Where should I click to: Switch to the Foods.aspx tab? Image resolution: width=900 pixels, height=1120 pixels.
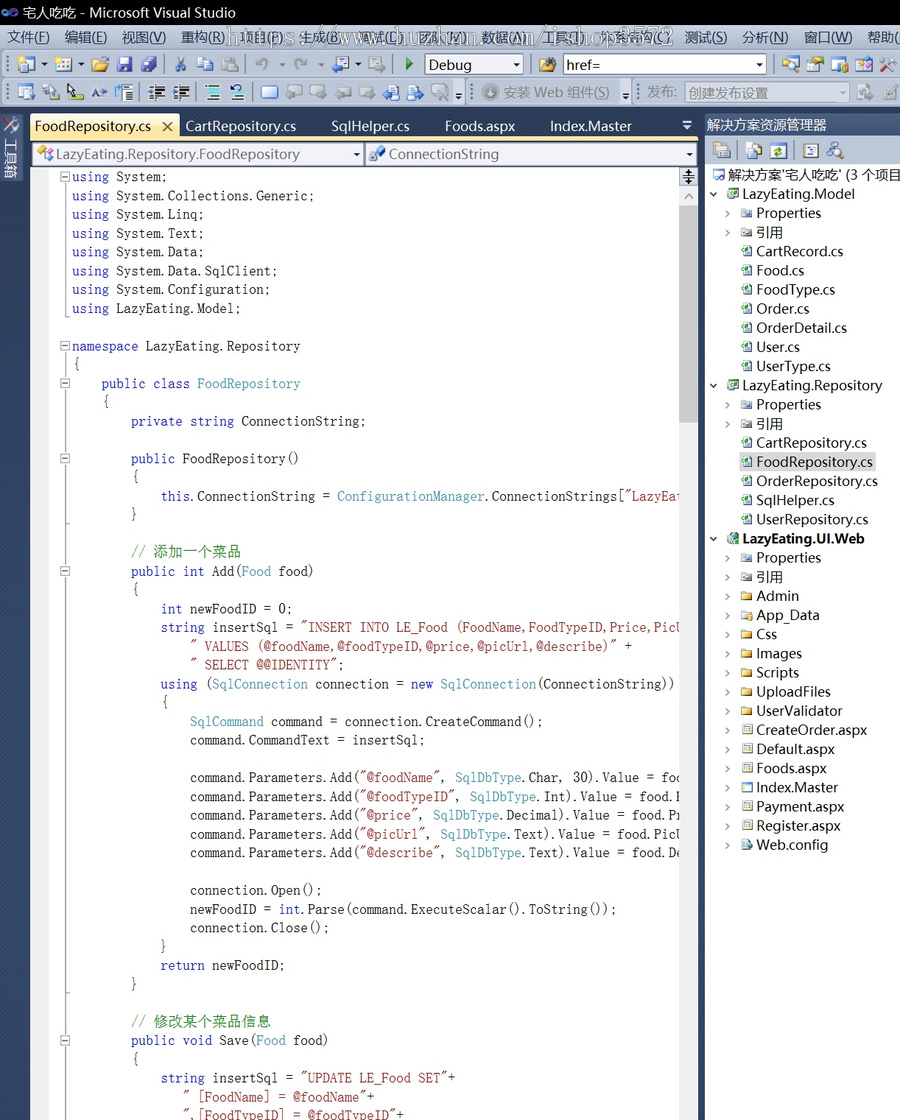[x=479, y=126]
